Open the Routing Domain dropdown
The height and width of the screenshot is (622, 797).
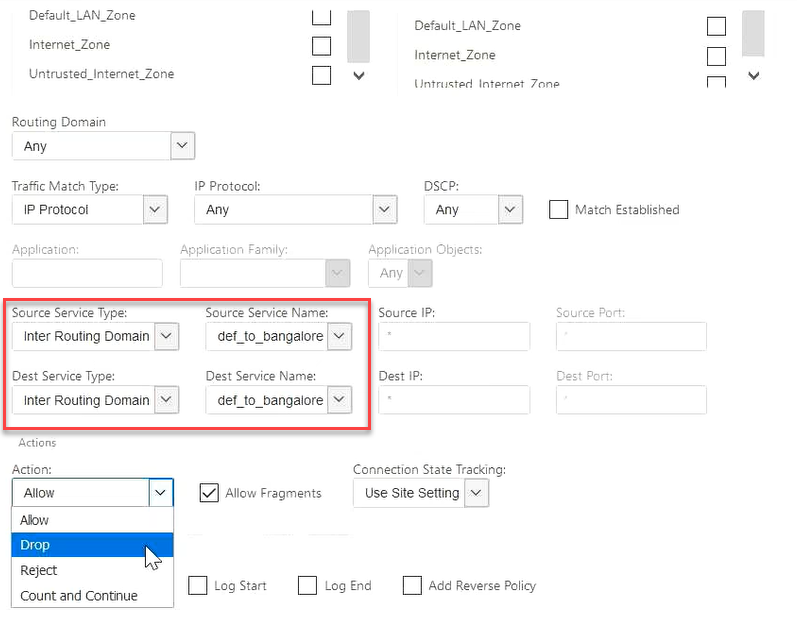182,146
